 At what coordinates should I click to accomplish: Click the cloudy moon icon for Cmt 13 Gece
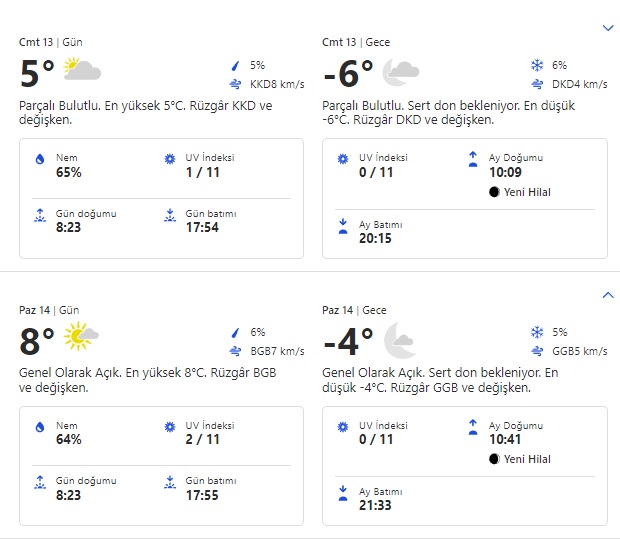(x=400, y=70)
